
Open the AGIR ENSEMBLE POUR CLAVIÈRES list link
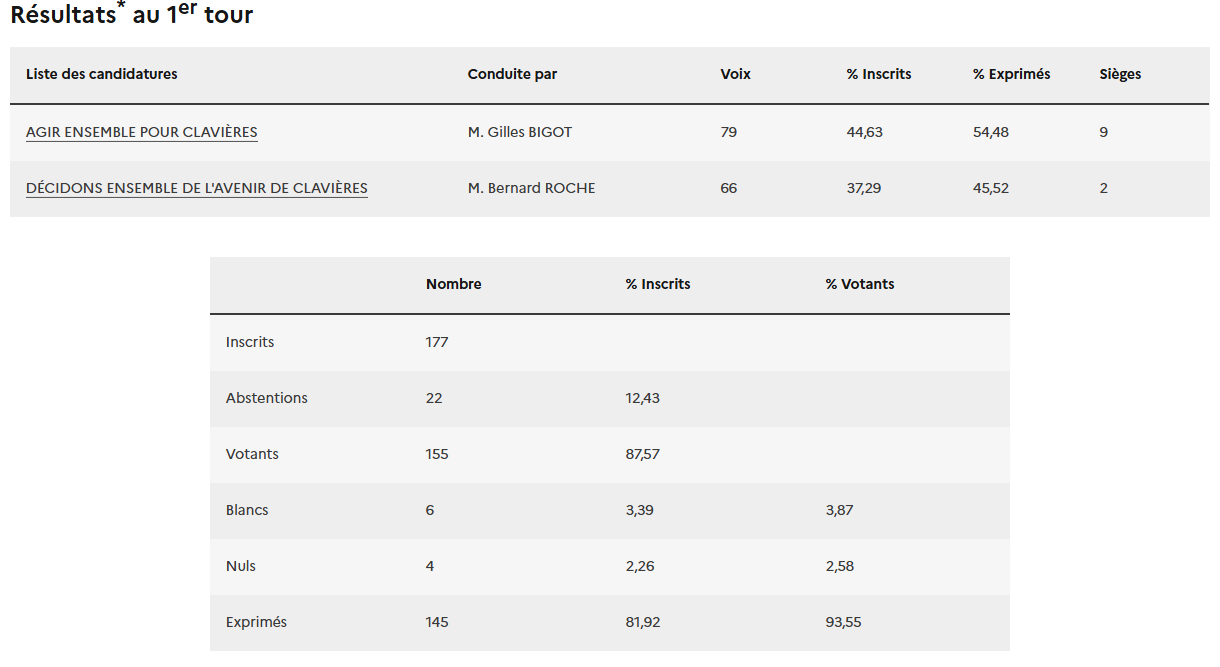[142, 132]
